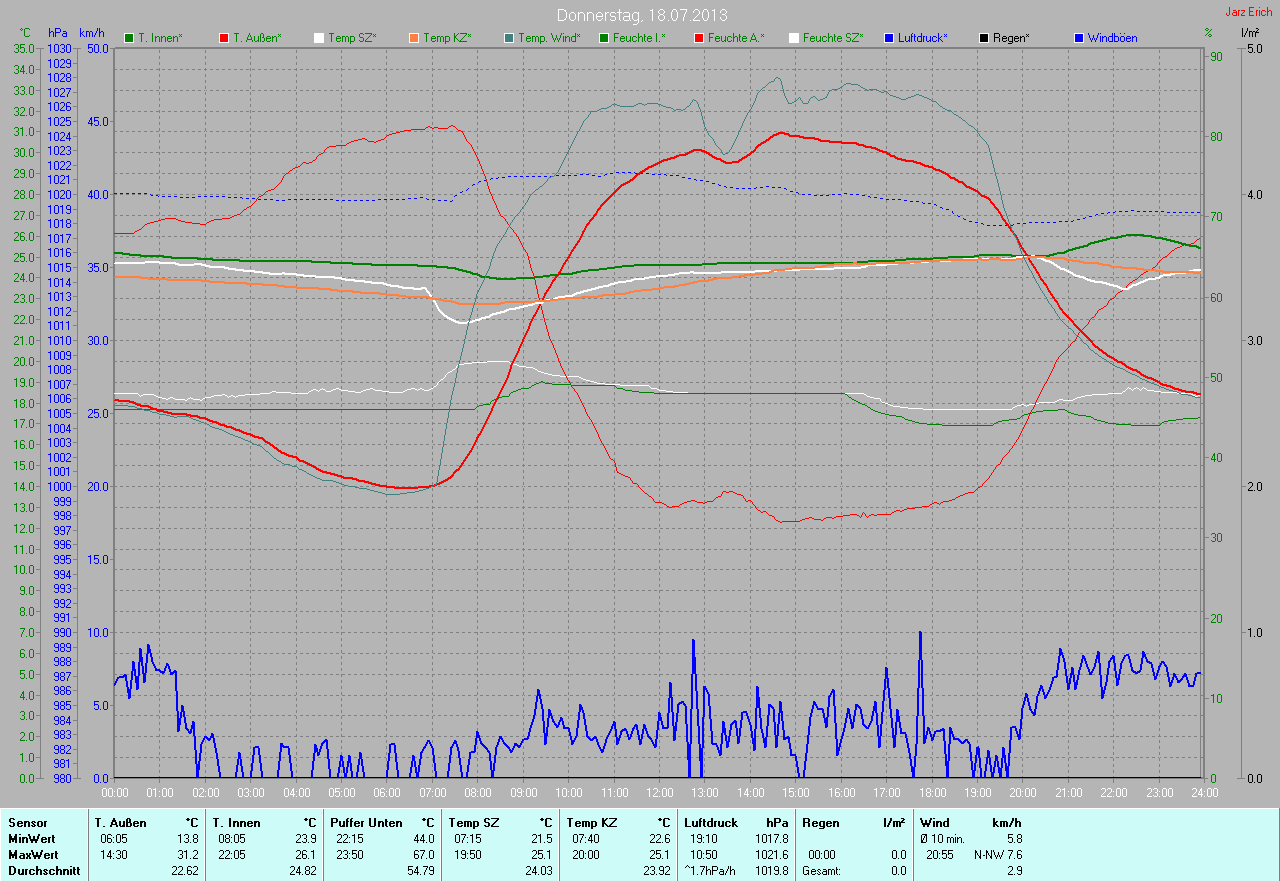Click the black Regen legend marker
The width and height of the screenshot is (1280, 881).
pyautogui.click(x=984, y=38)
